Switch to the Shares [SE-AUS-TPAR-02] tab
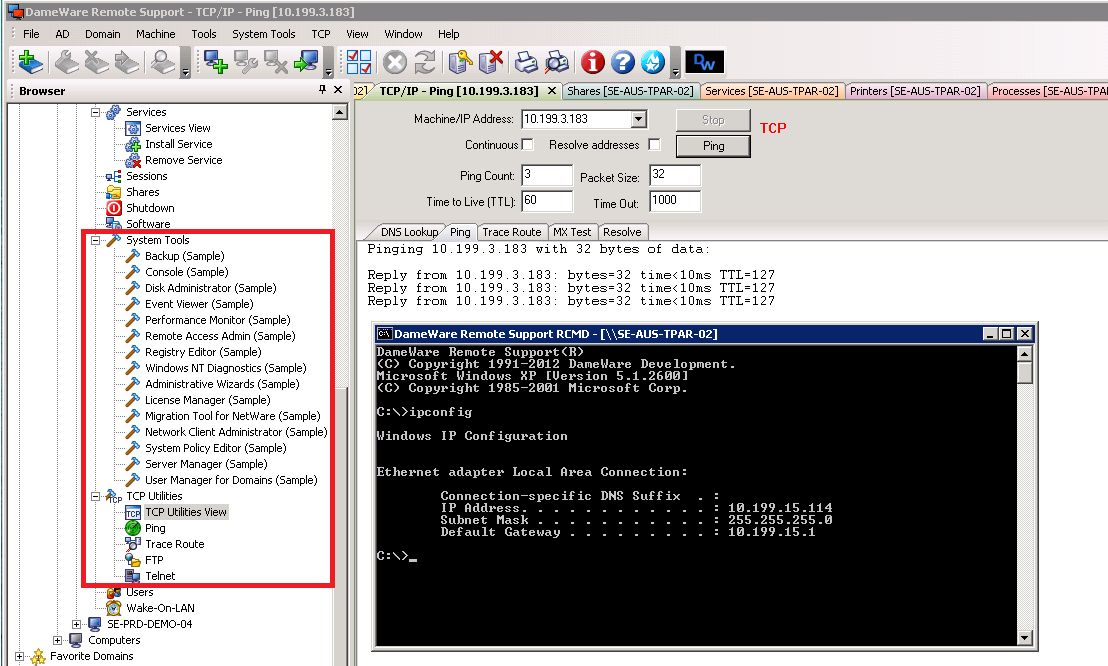The image size is (1108, 666). coord(630,91)
